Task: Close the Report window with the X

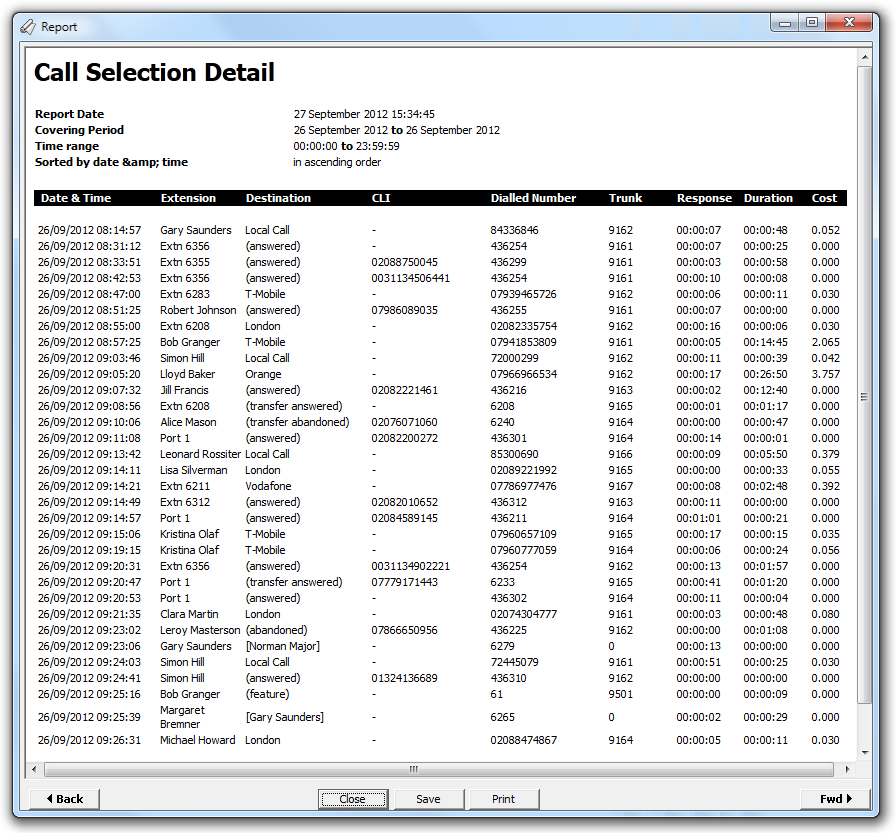Action: point(850,23)
